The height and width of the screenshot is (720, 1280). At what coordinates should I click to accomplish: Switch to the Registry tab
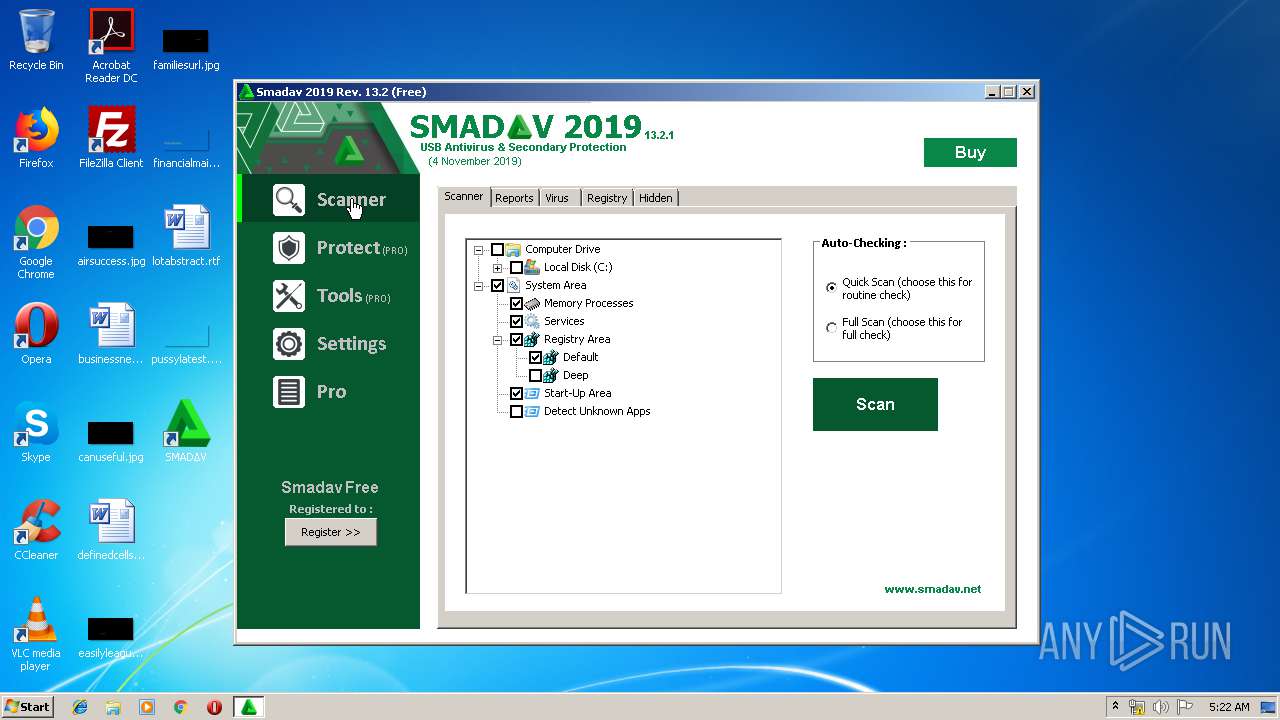point(606,198)
